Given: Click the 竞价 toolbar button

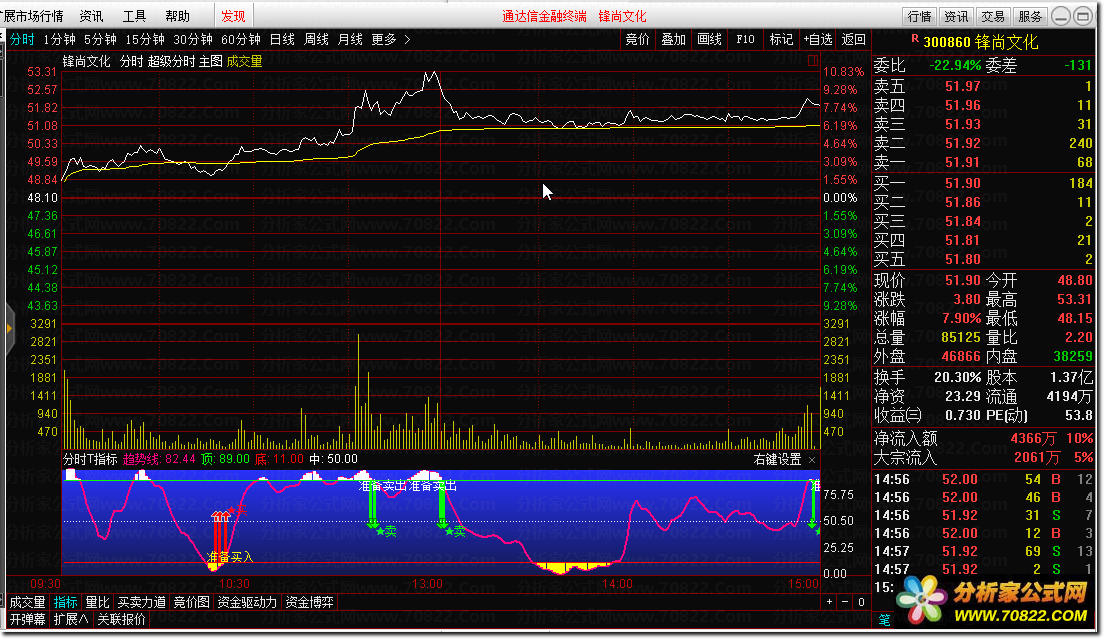Looking at the screenshot, I should [x=637, y=40].
